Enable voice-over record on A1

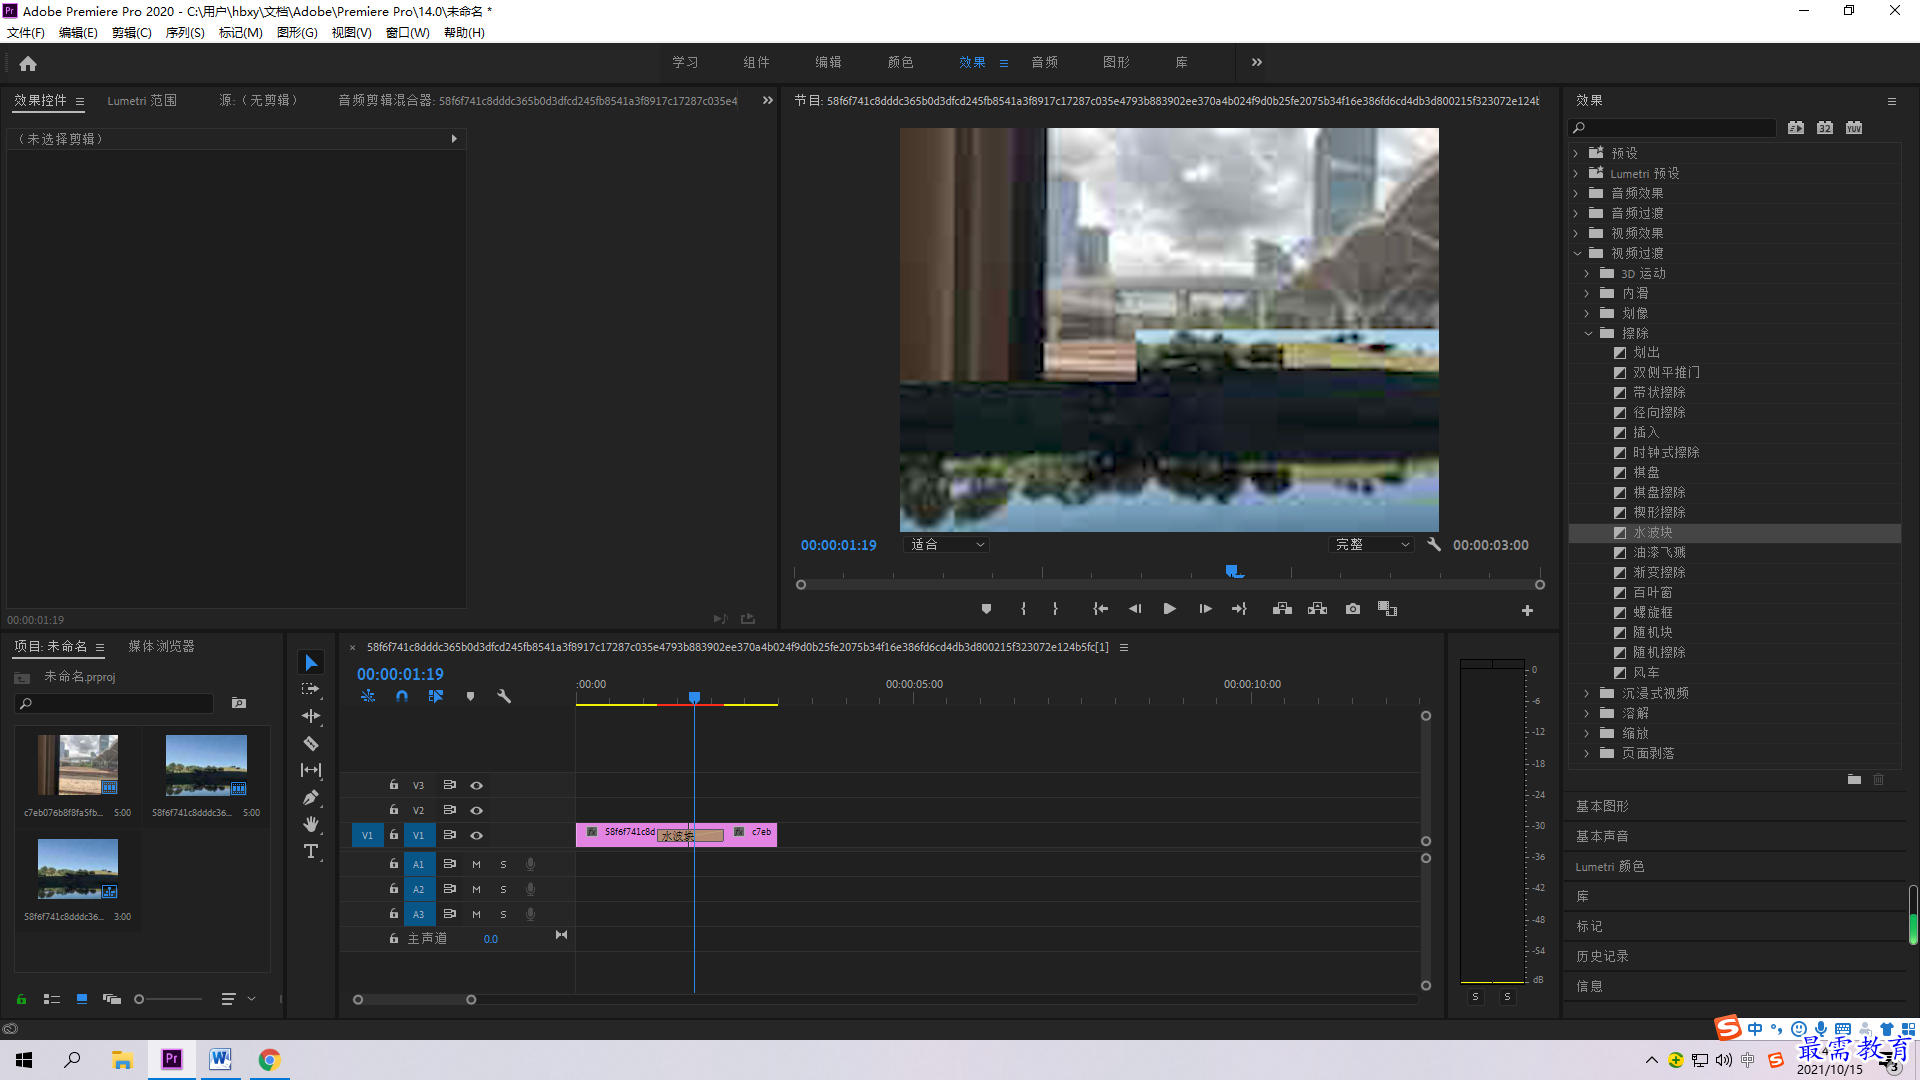[531, 864]
